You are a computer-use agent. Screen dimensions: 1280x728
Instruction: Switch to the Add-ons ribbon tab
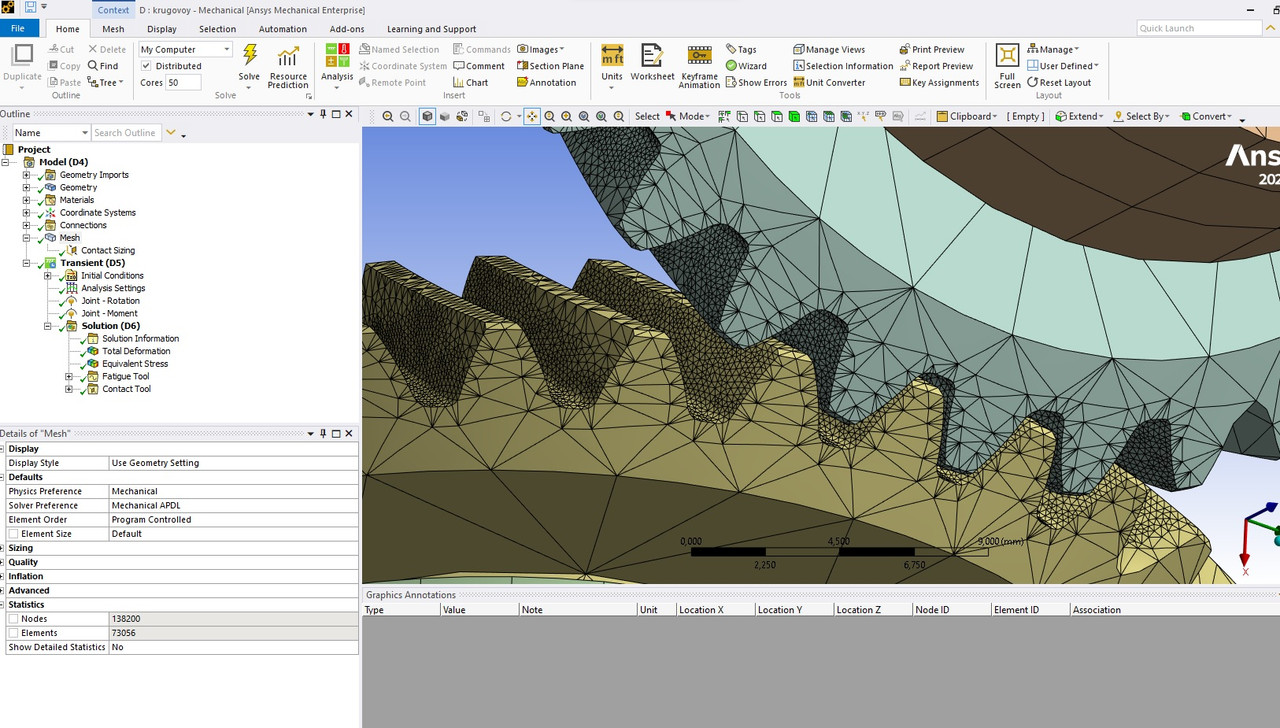(347, 29)
